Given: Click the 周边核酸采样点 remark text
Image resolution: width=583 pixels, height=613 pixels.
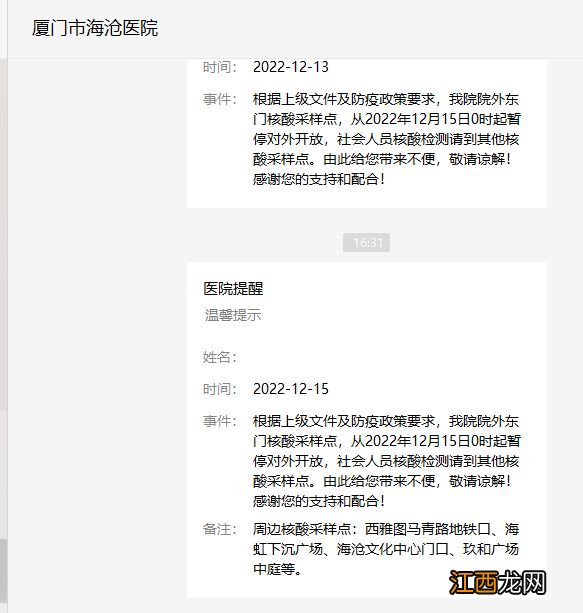Looking at the screenshot, I should [386, 549].
